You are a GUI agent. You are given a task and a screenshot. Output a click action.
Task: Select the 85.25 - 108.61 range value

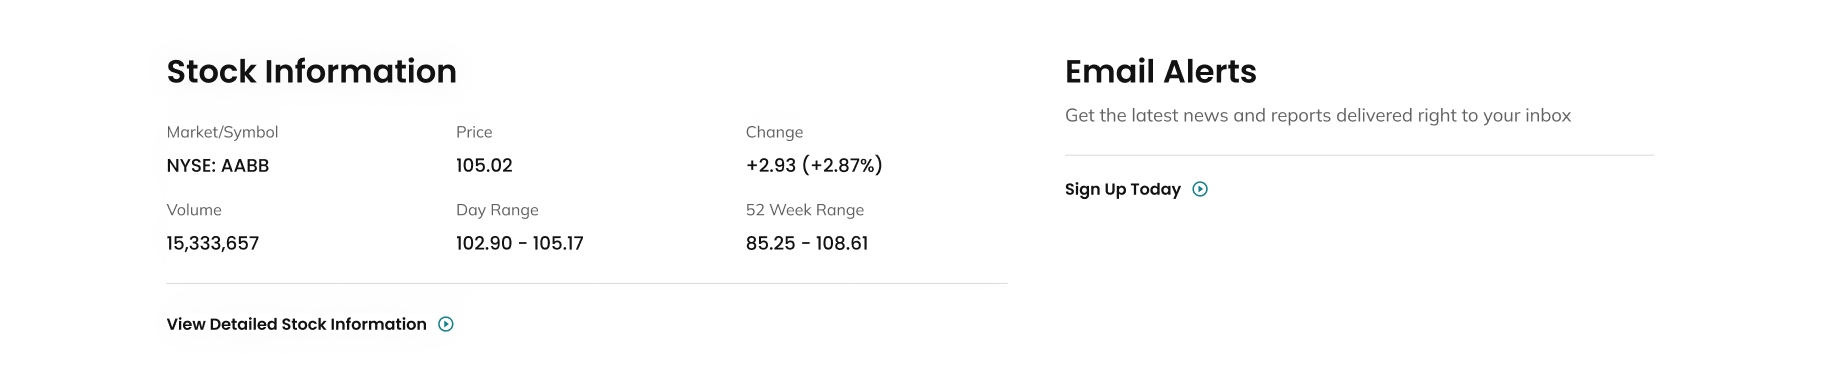pyautogui.click(x=807, y=243)
